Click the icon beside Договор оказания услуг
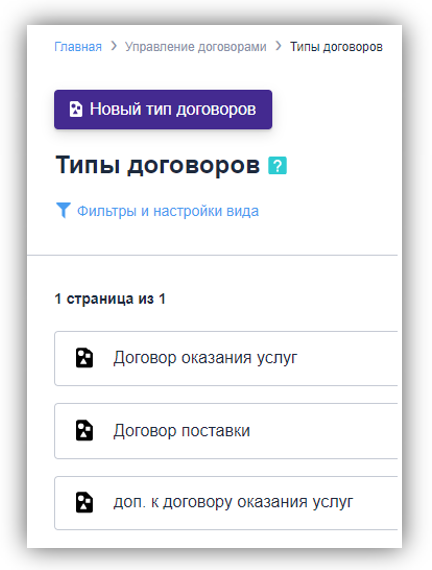 point(84,358)
